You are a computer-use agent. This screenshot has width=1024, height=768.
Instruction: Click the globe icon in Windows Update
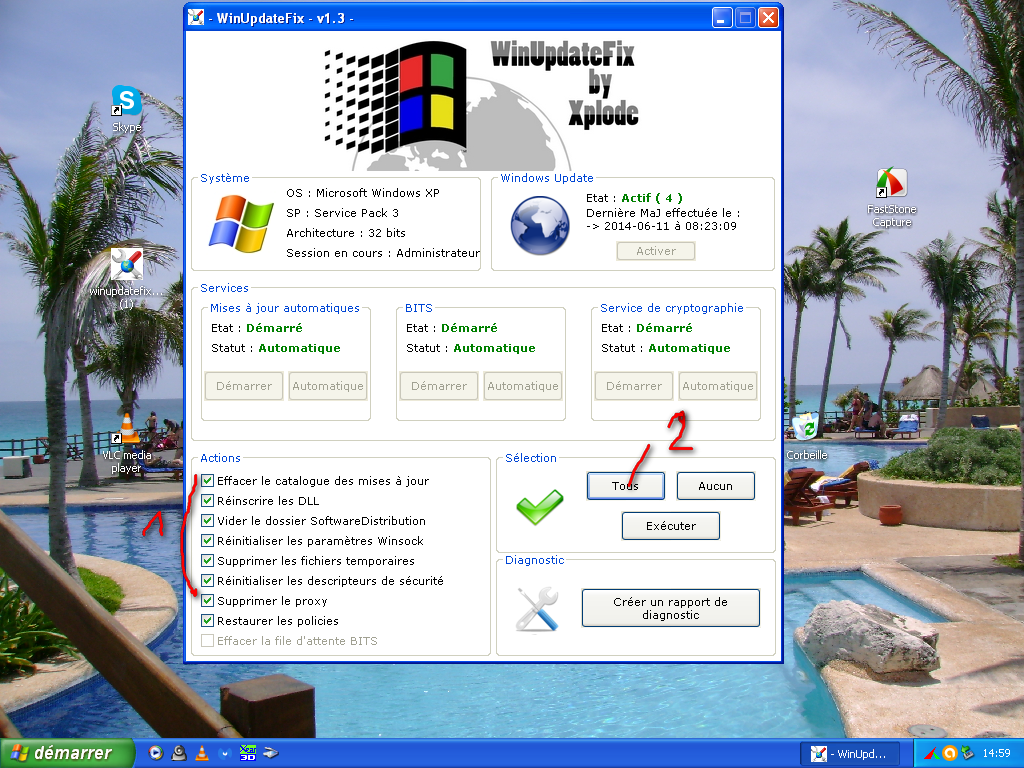540,225
